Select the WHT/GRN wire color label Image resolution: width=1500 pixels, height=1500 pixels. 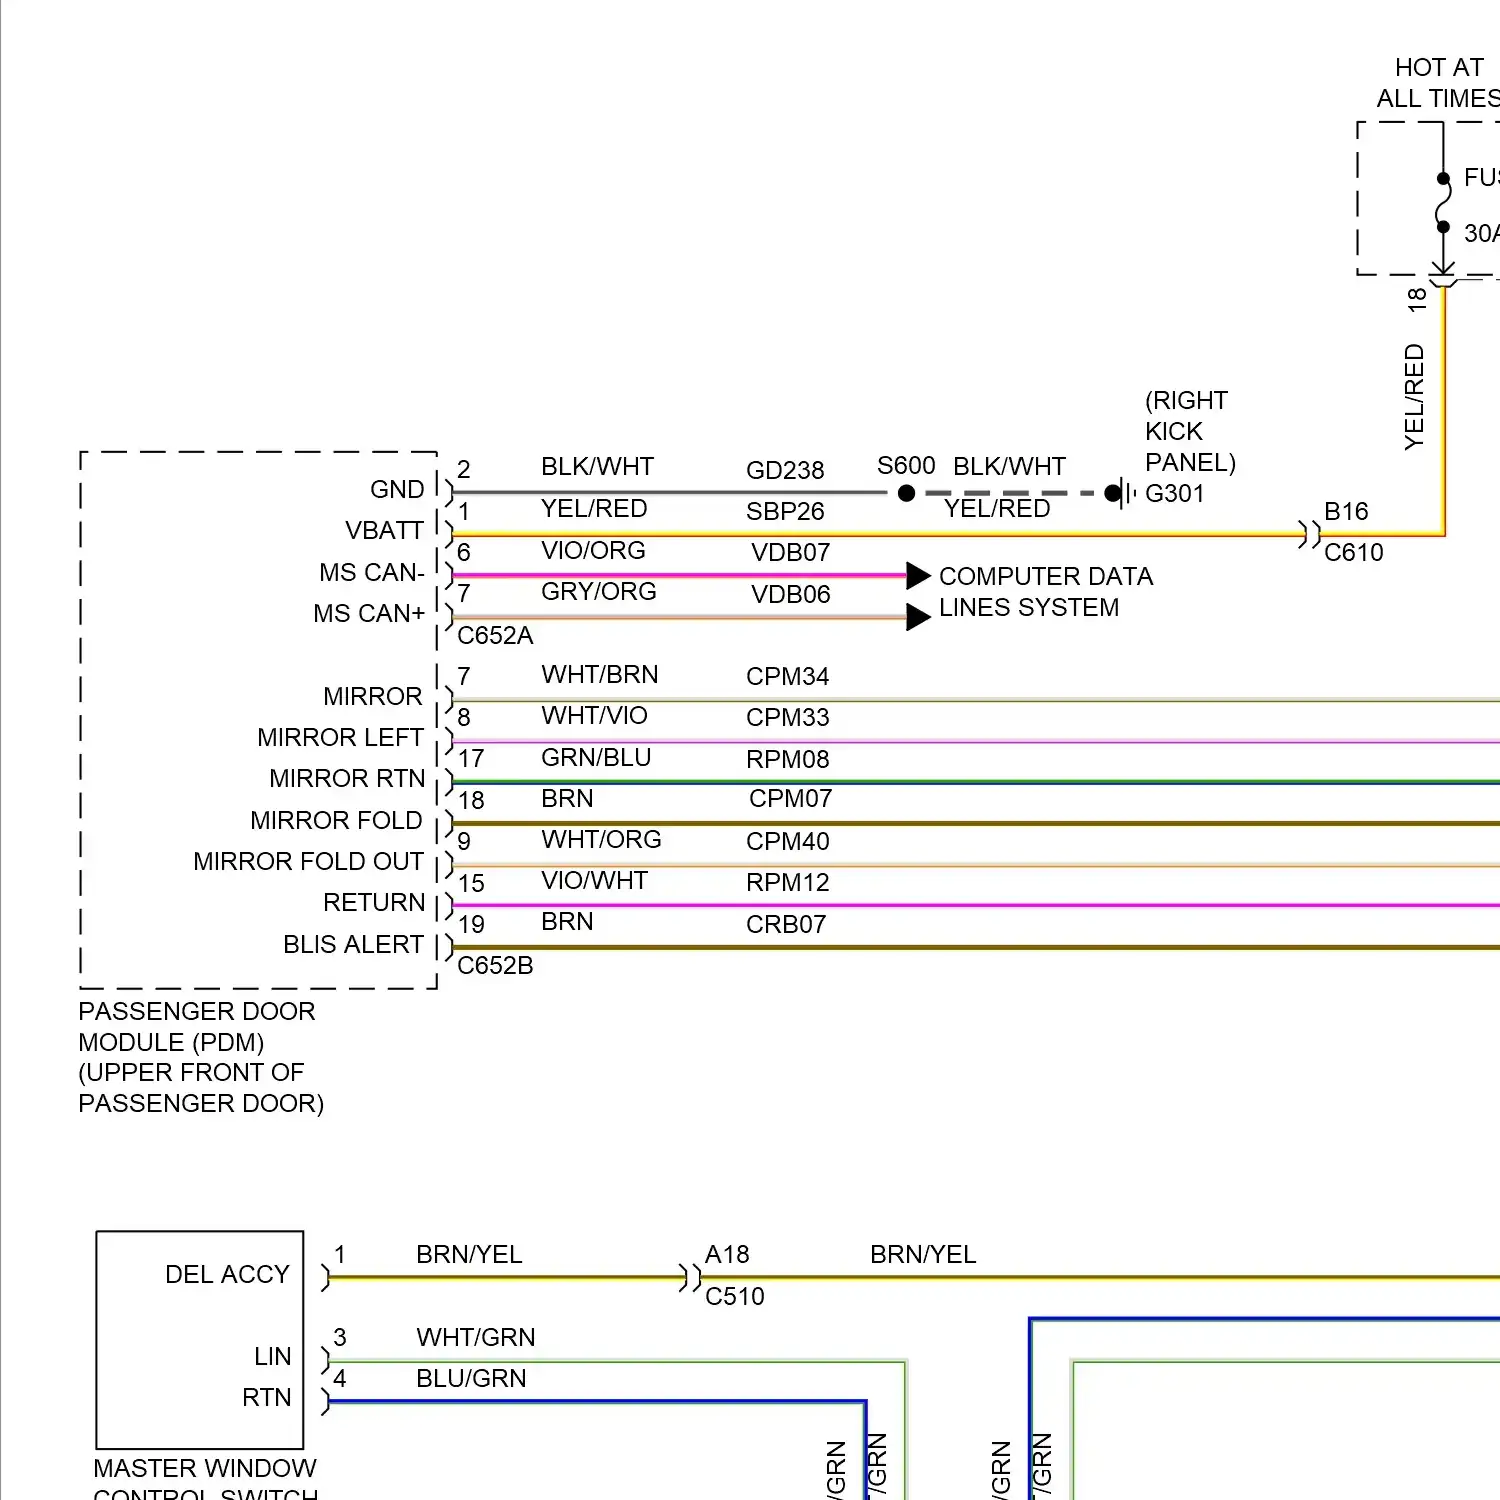pyautogui.click(x=476, y=1337)
